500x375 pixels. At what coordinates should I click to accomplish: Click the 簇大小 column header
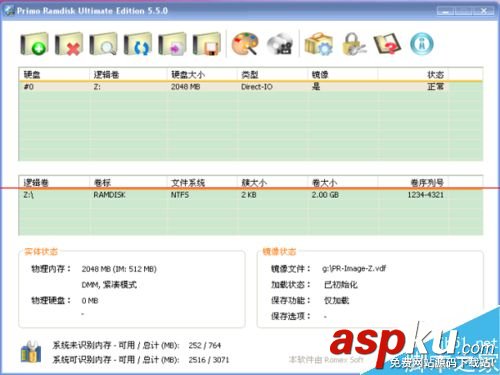click(254, 182)
